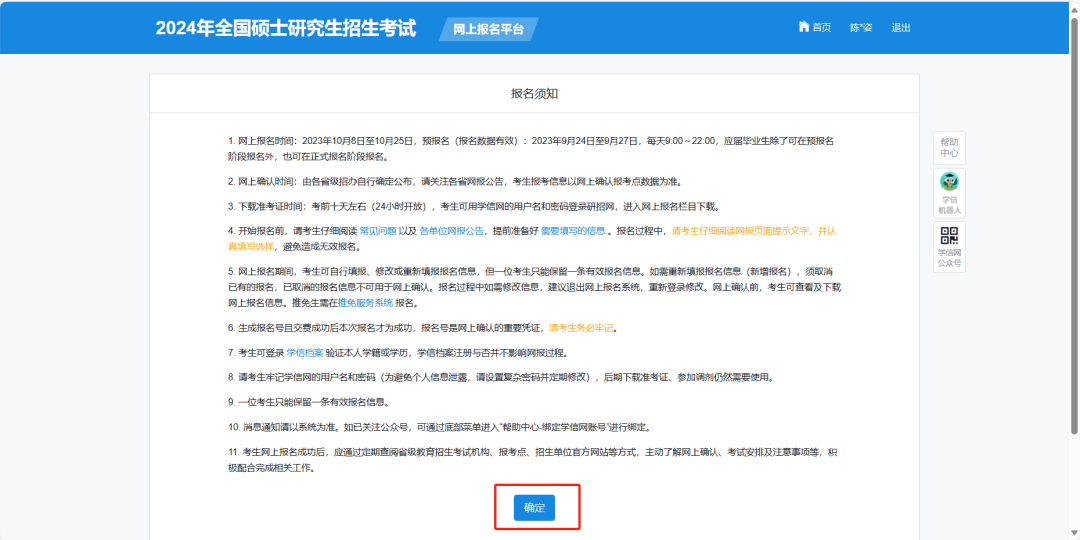This screenshot has height=540, width=1080.
Task: Click the 报名须知 panel heading
Action: pos(534,94)
